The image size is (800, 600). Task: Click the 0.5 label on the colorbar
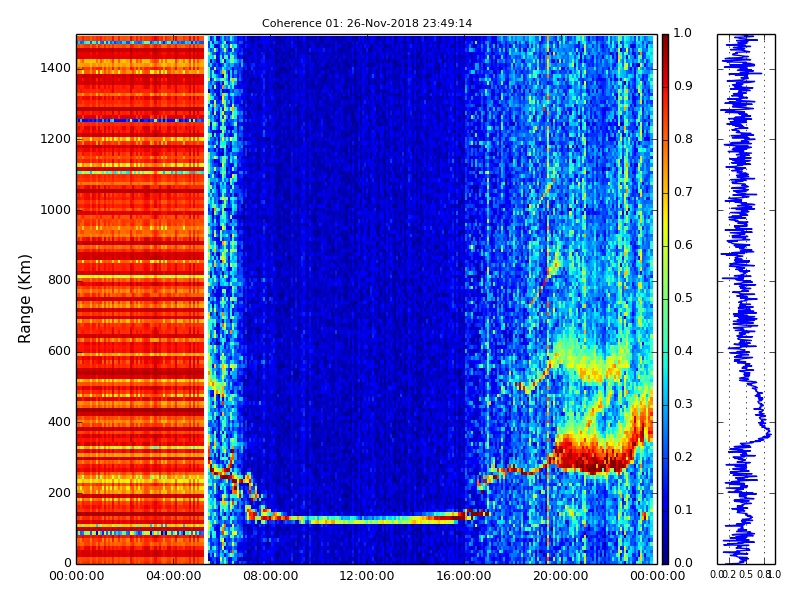683,298
